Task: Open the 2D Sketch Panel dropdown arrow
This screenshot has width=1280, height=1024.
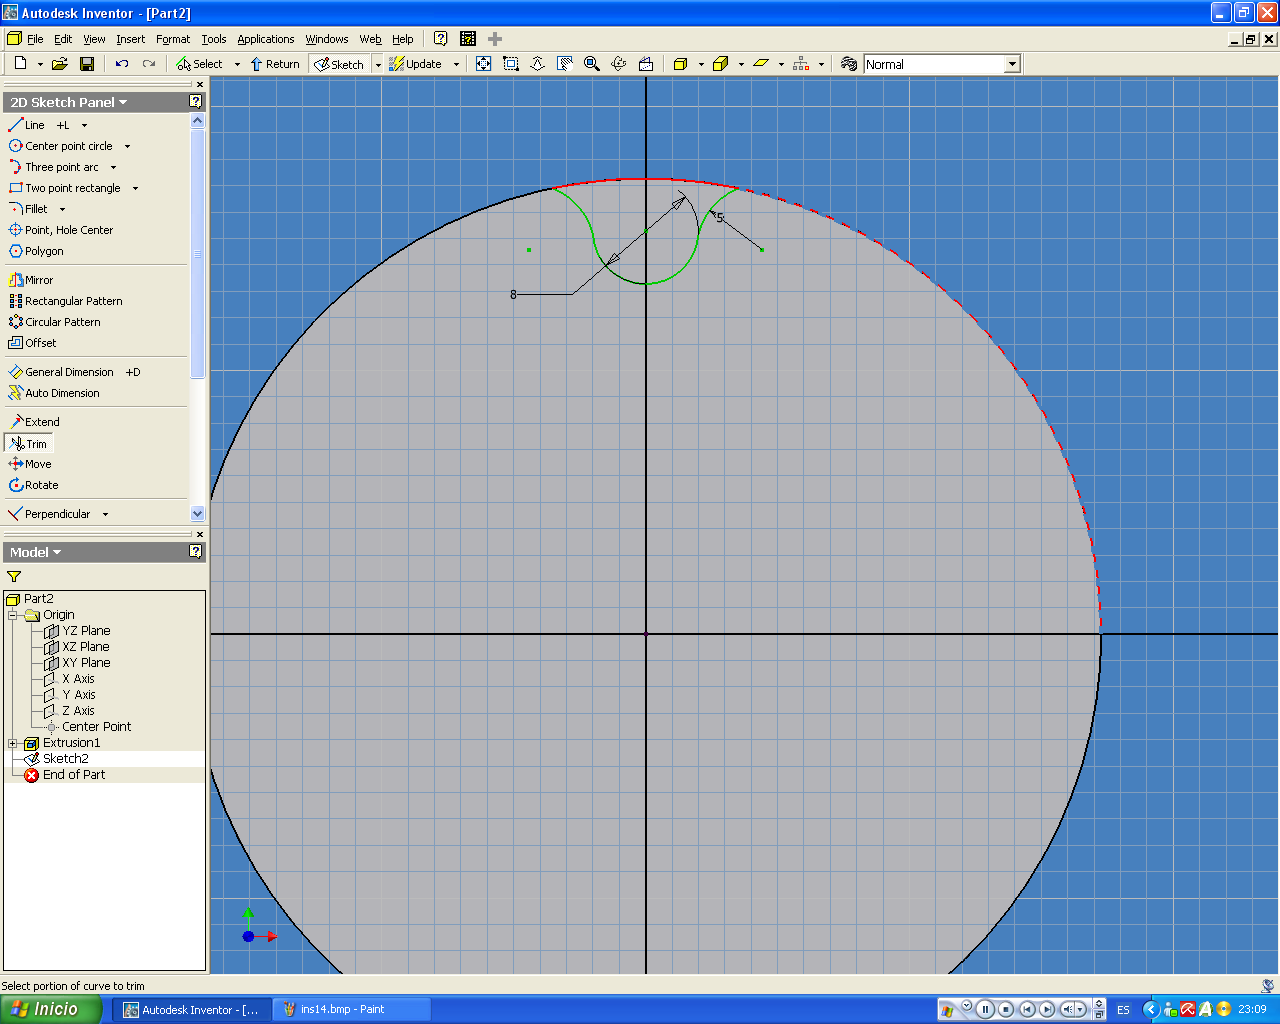Action: [123, 102]
